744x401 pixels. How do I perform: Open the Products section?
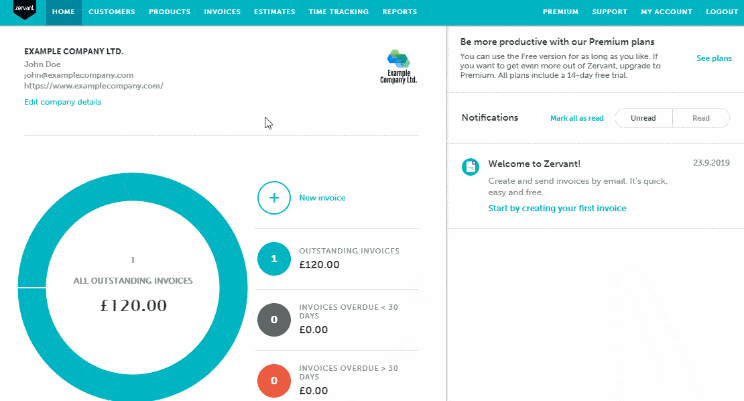(x=169, y=12)
